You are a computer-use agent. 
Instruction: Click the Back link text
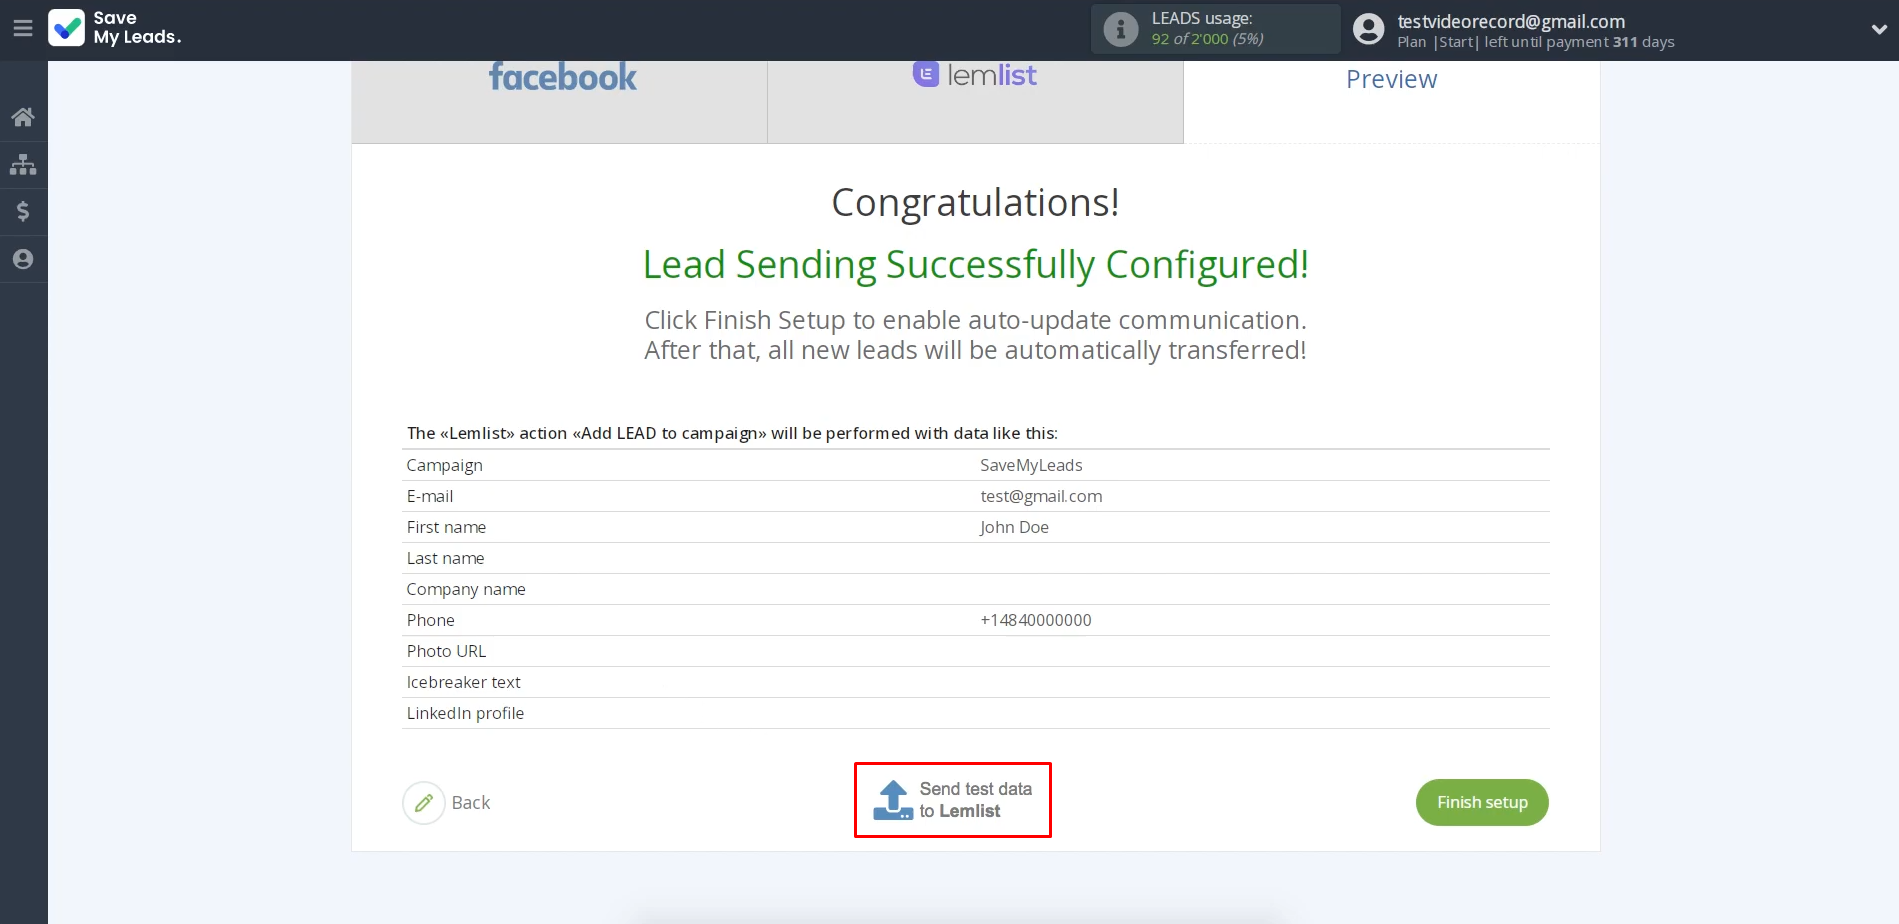point(471,803)
